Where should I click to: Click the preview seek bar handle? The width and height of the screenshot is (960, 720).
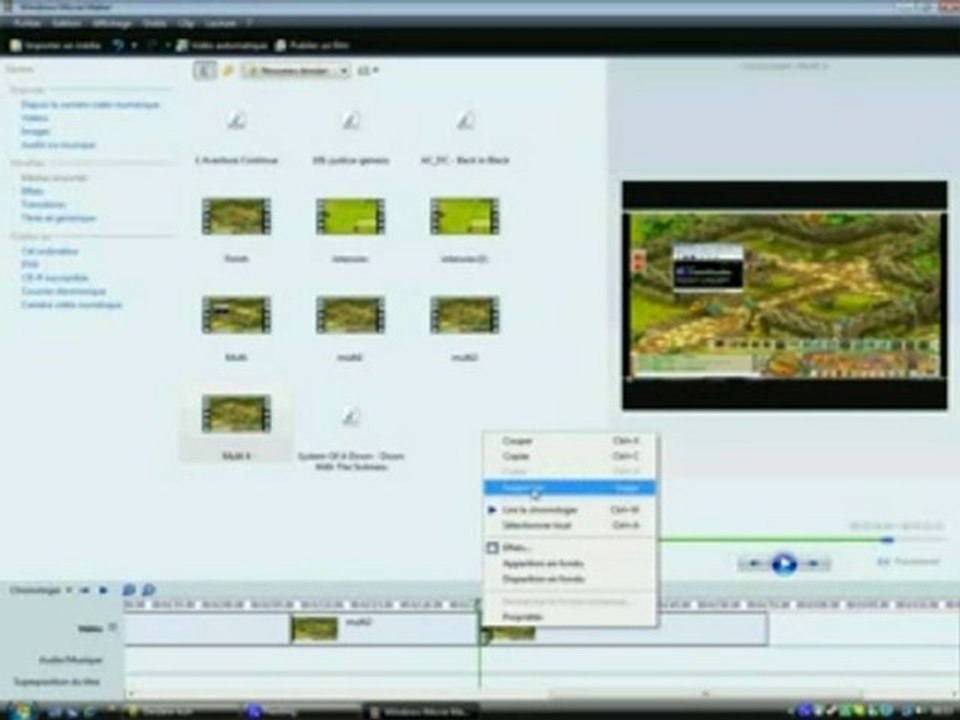[x=888, y=540]
